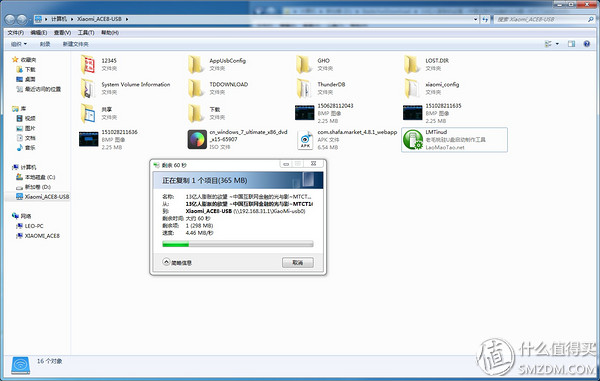Click the help question mark icon

[587, 44]
